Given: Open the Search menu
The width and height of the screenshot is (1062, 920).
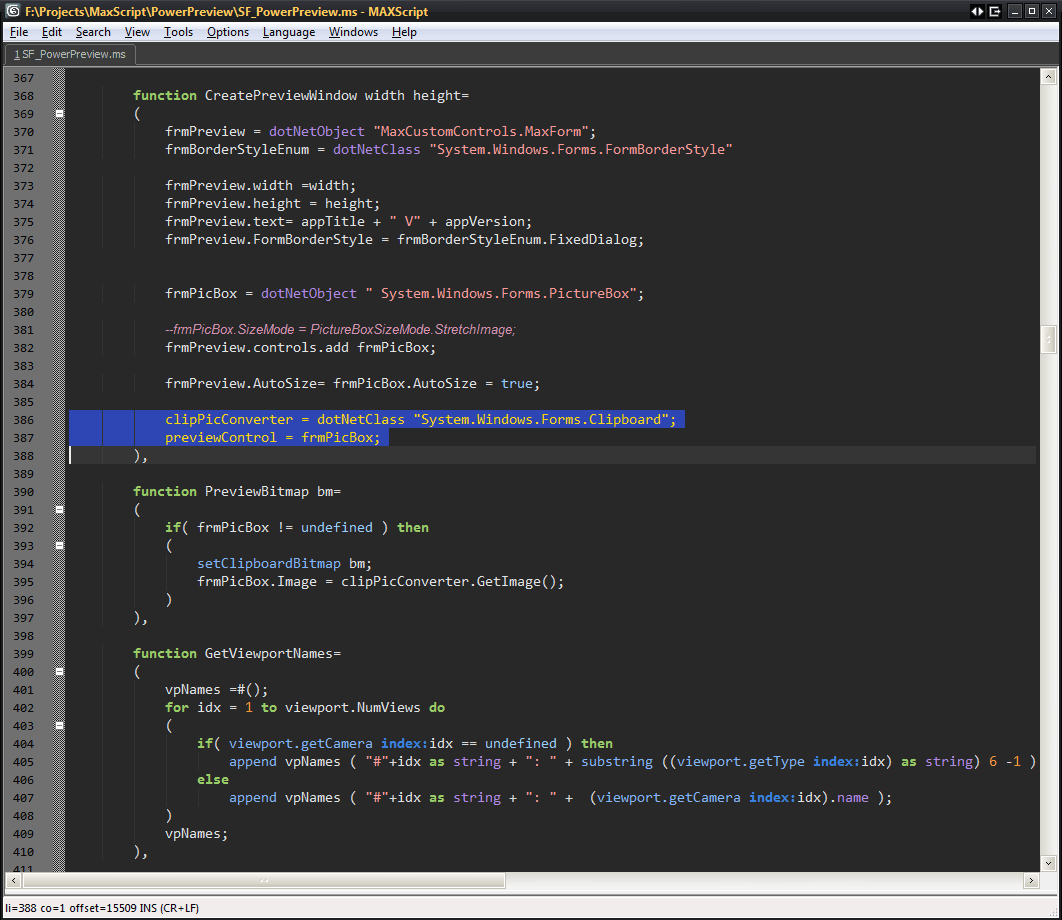Looking at the screenshot, I should pyautogui.click(x=93, y=32).
